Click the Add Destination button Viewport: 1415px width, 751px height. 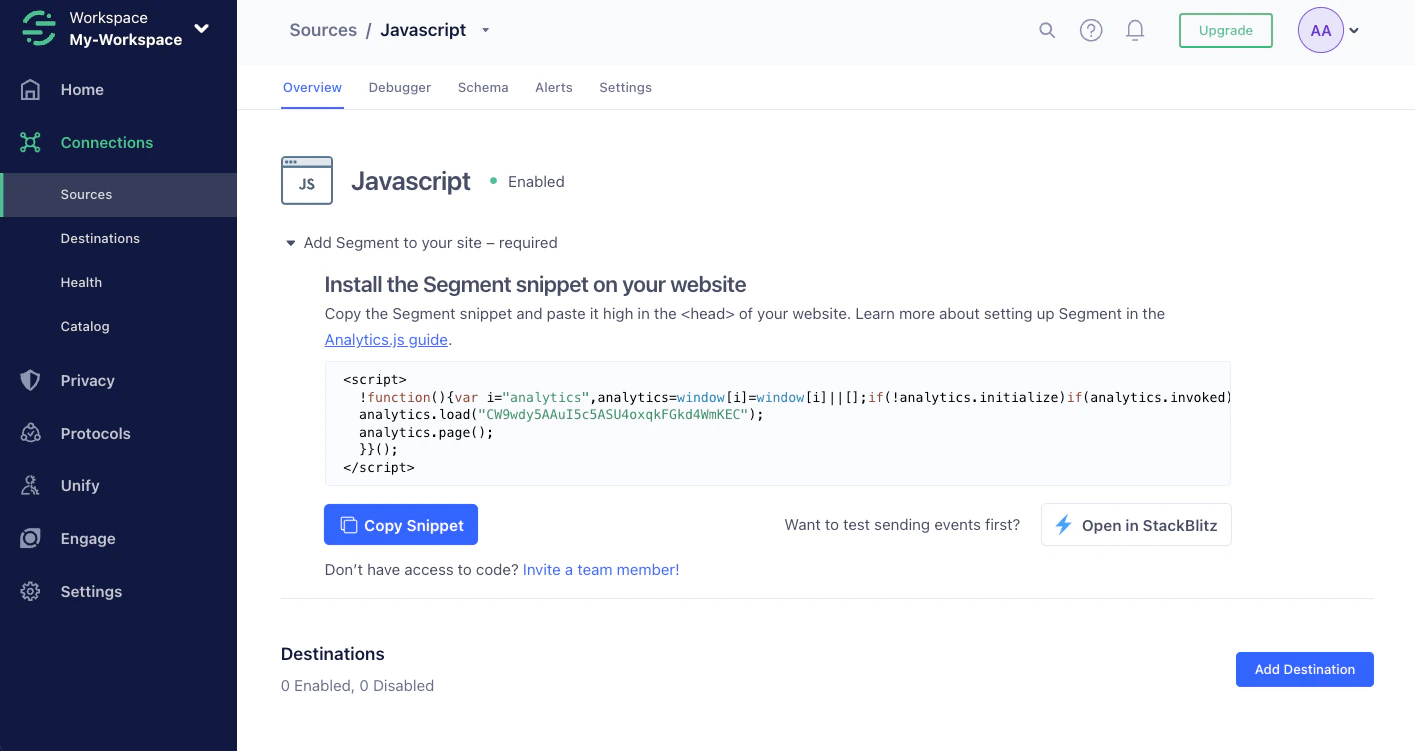point(1304,669)
